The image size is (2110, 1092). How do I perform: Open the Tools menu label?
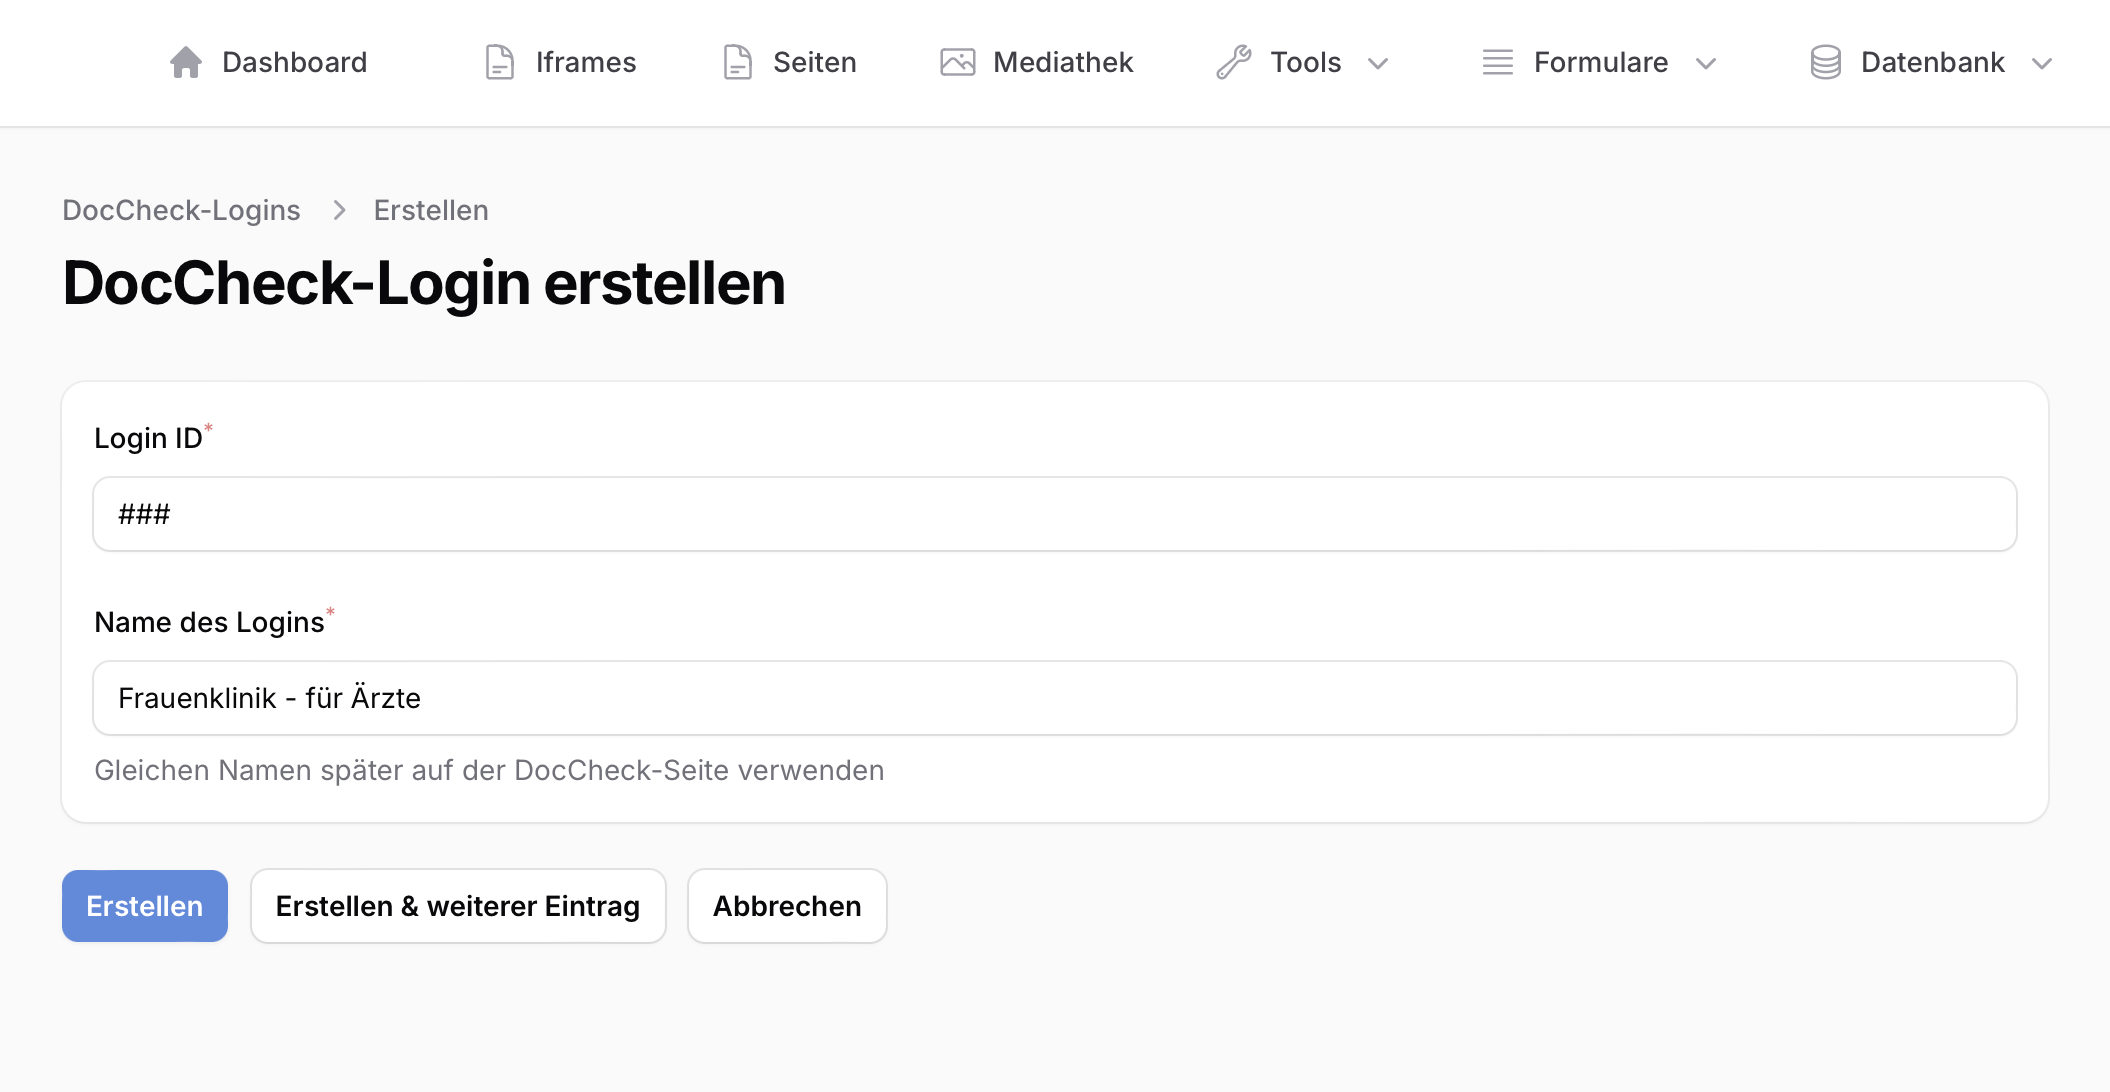click(x=1305, y=62)
